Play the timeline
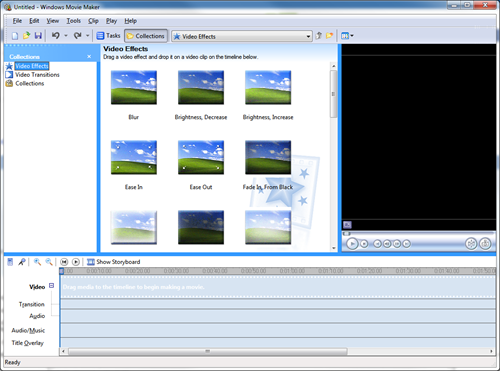This screenshot has width=500, height=371. pos(76,262)
